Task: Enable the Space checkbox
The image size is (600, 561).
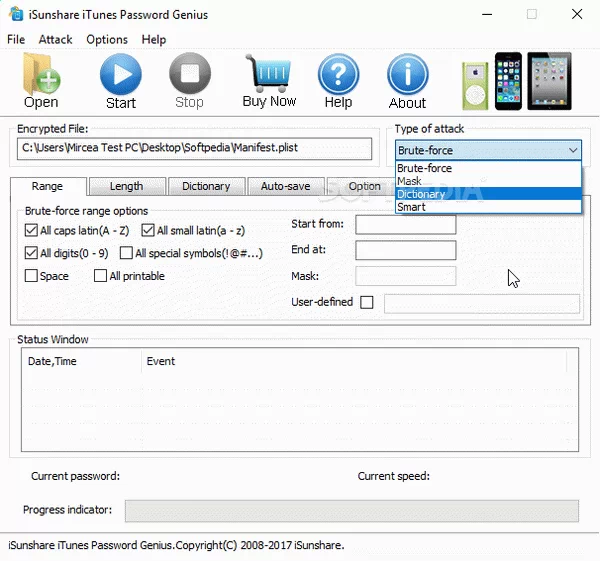Action: (31, 276)
